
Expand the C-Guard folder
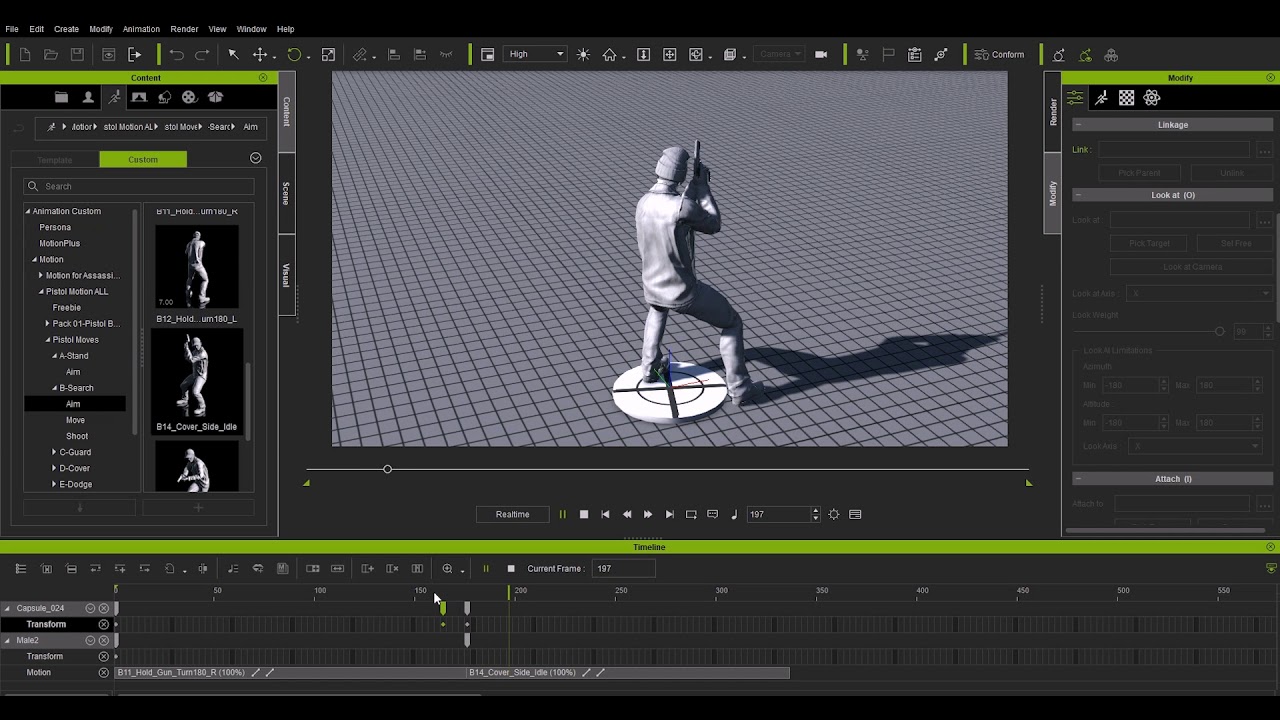[x=54, y=452]
